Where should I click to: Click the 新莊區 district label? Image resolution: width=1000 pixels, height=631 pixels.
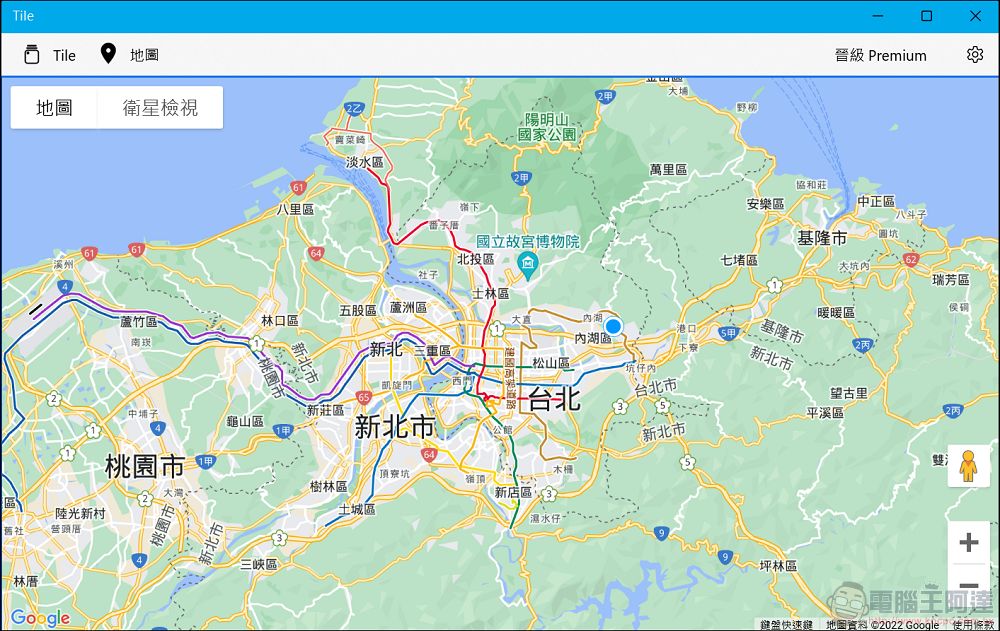(325, 410)
